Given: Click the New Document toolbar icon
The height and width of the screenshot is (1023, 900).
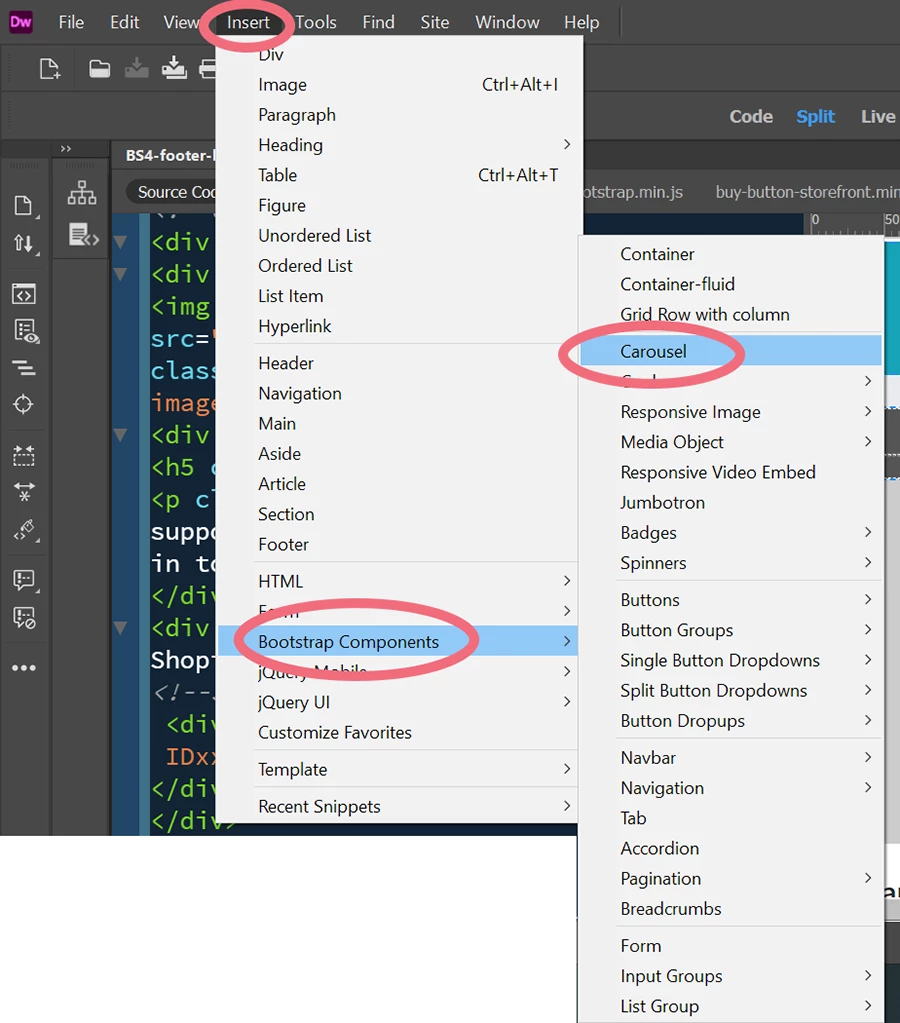Looking at the screenshot, I should pyautogui.click(x=50, y=69).
